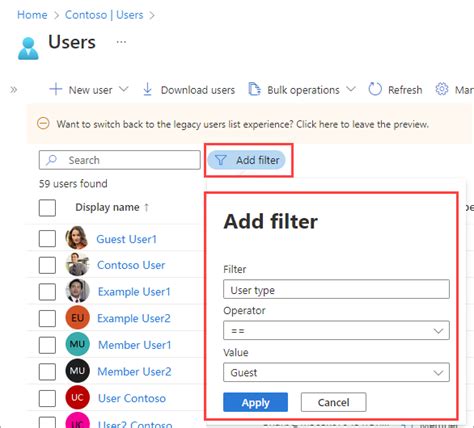The height and width of the screenshot is (428, 474).
Task: Click the orange EU avatar icon
Action: (77, 317)
